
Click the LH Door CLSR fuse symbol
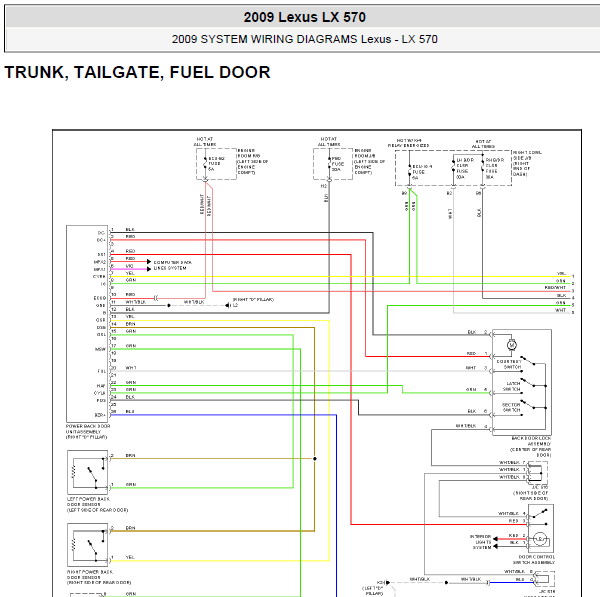coord(453,167)
